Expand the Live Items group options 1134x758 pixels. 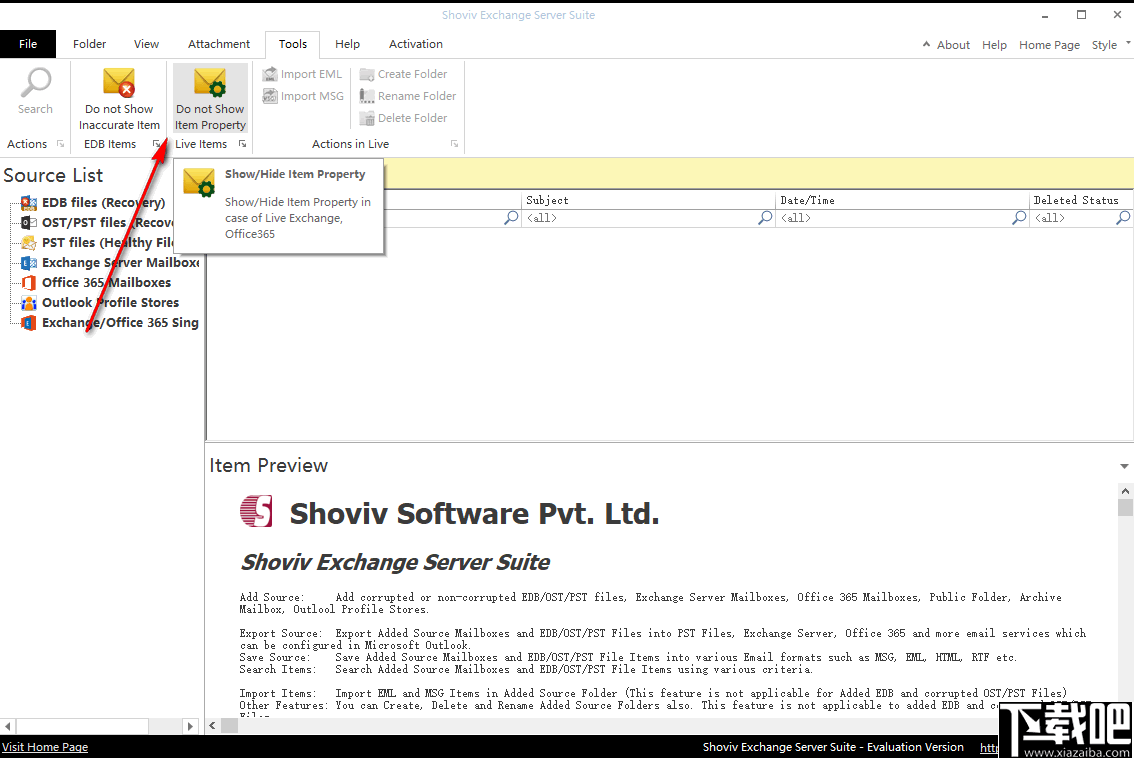tap(242, 143)
